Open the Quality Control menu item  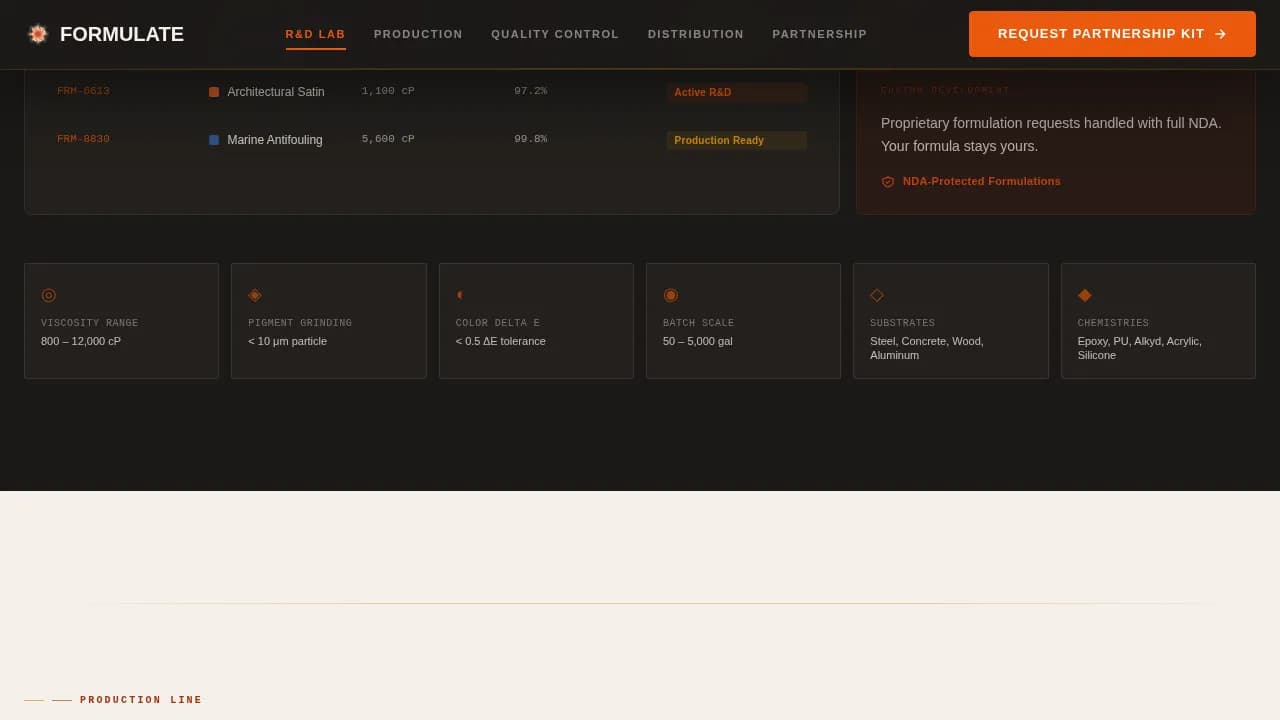(x=555, y=33)
